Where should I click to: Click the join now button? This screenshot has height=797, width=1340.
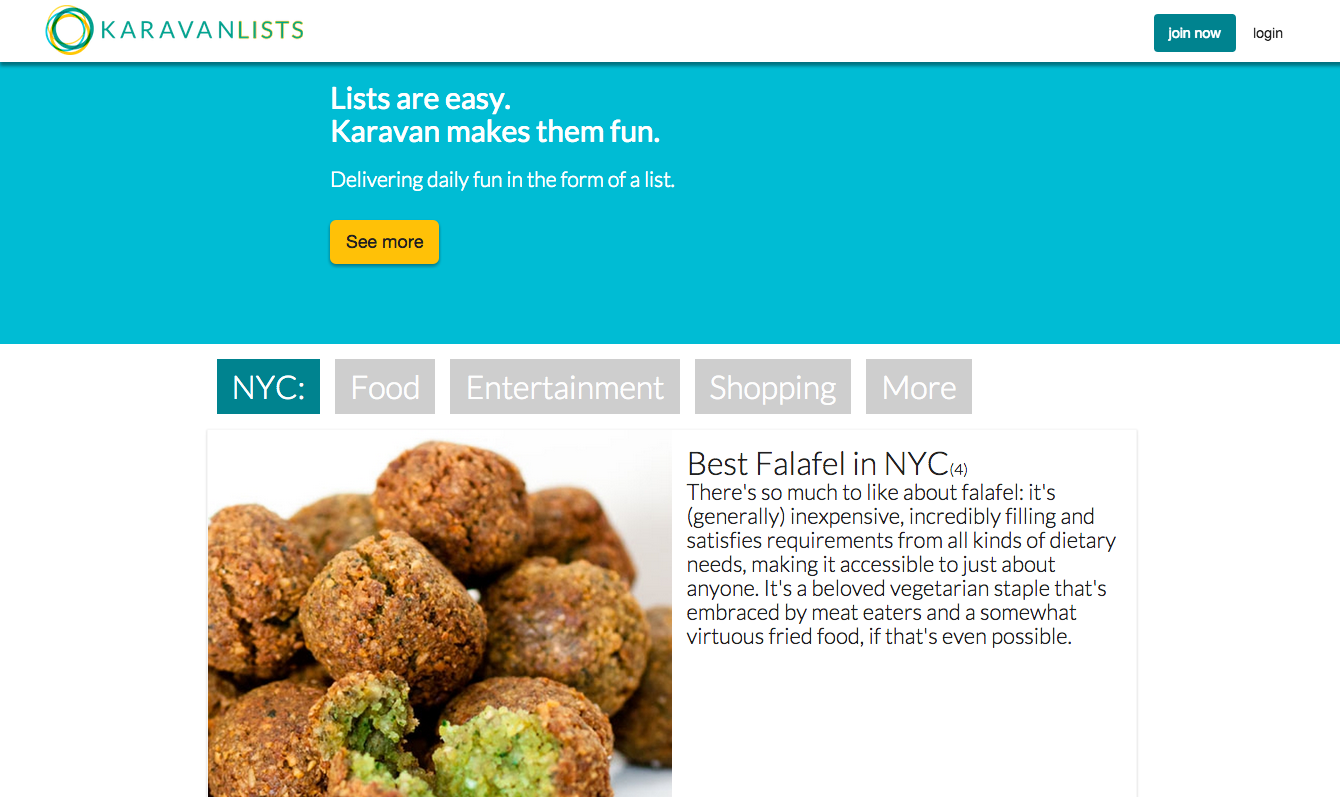[1194, 33]
